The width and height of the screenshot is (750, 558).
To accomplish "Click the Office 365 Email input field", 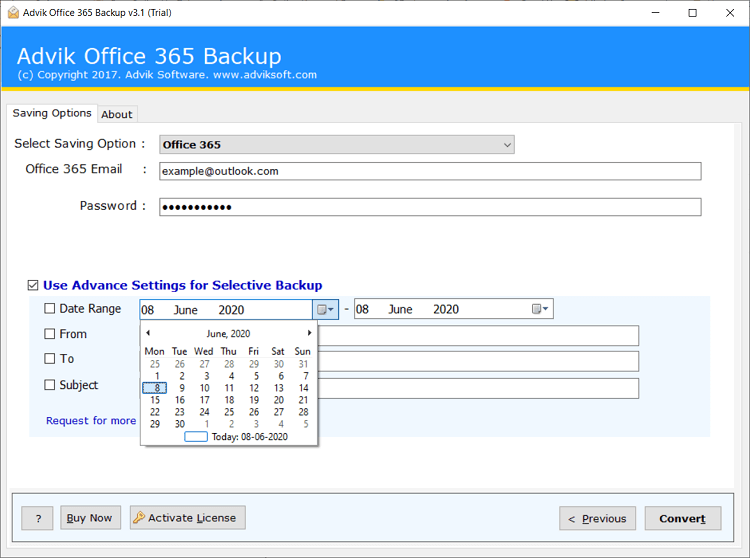I will pyautogui.click(x=430, y=171).
